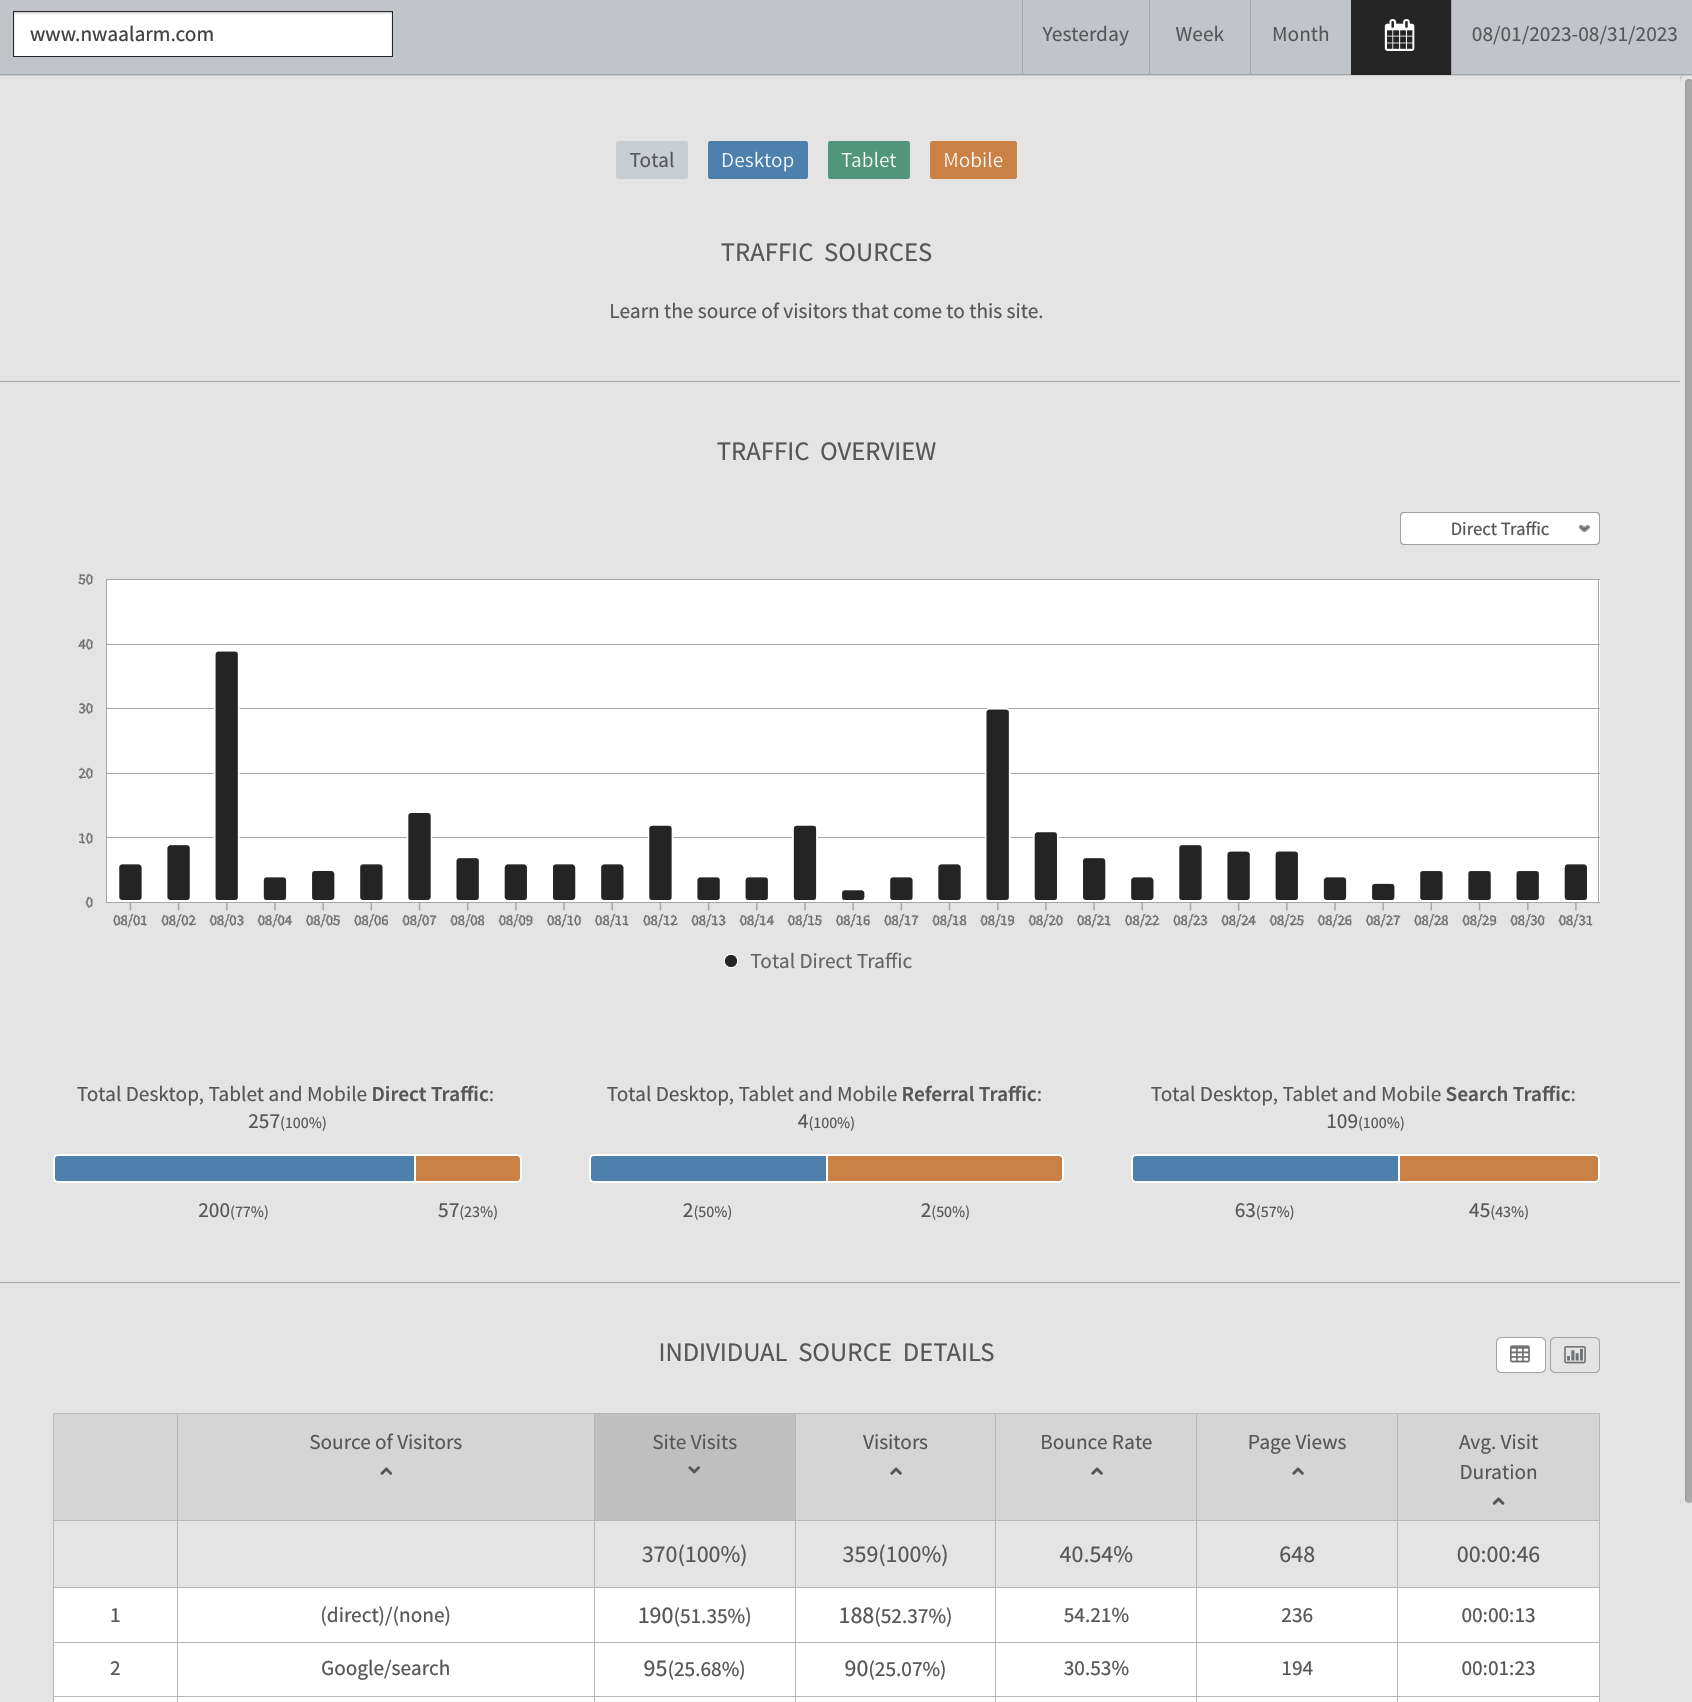Click the 257(100%) direct traffic total
The width and height of the screenshot is (1692, 1702).
(287, 1122)
